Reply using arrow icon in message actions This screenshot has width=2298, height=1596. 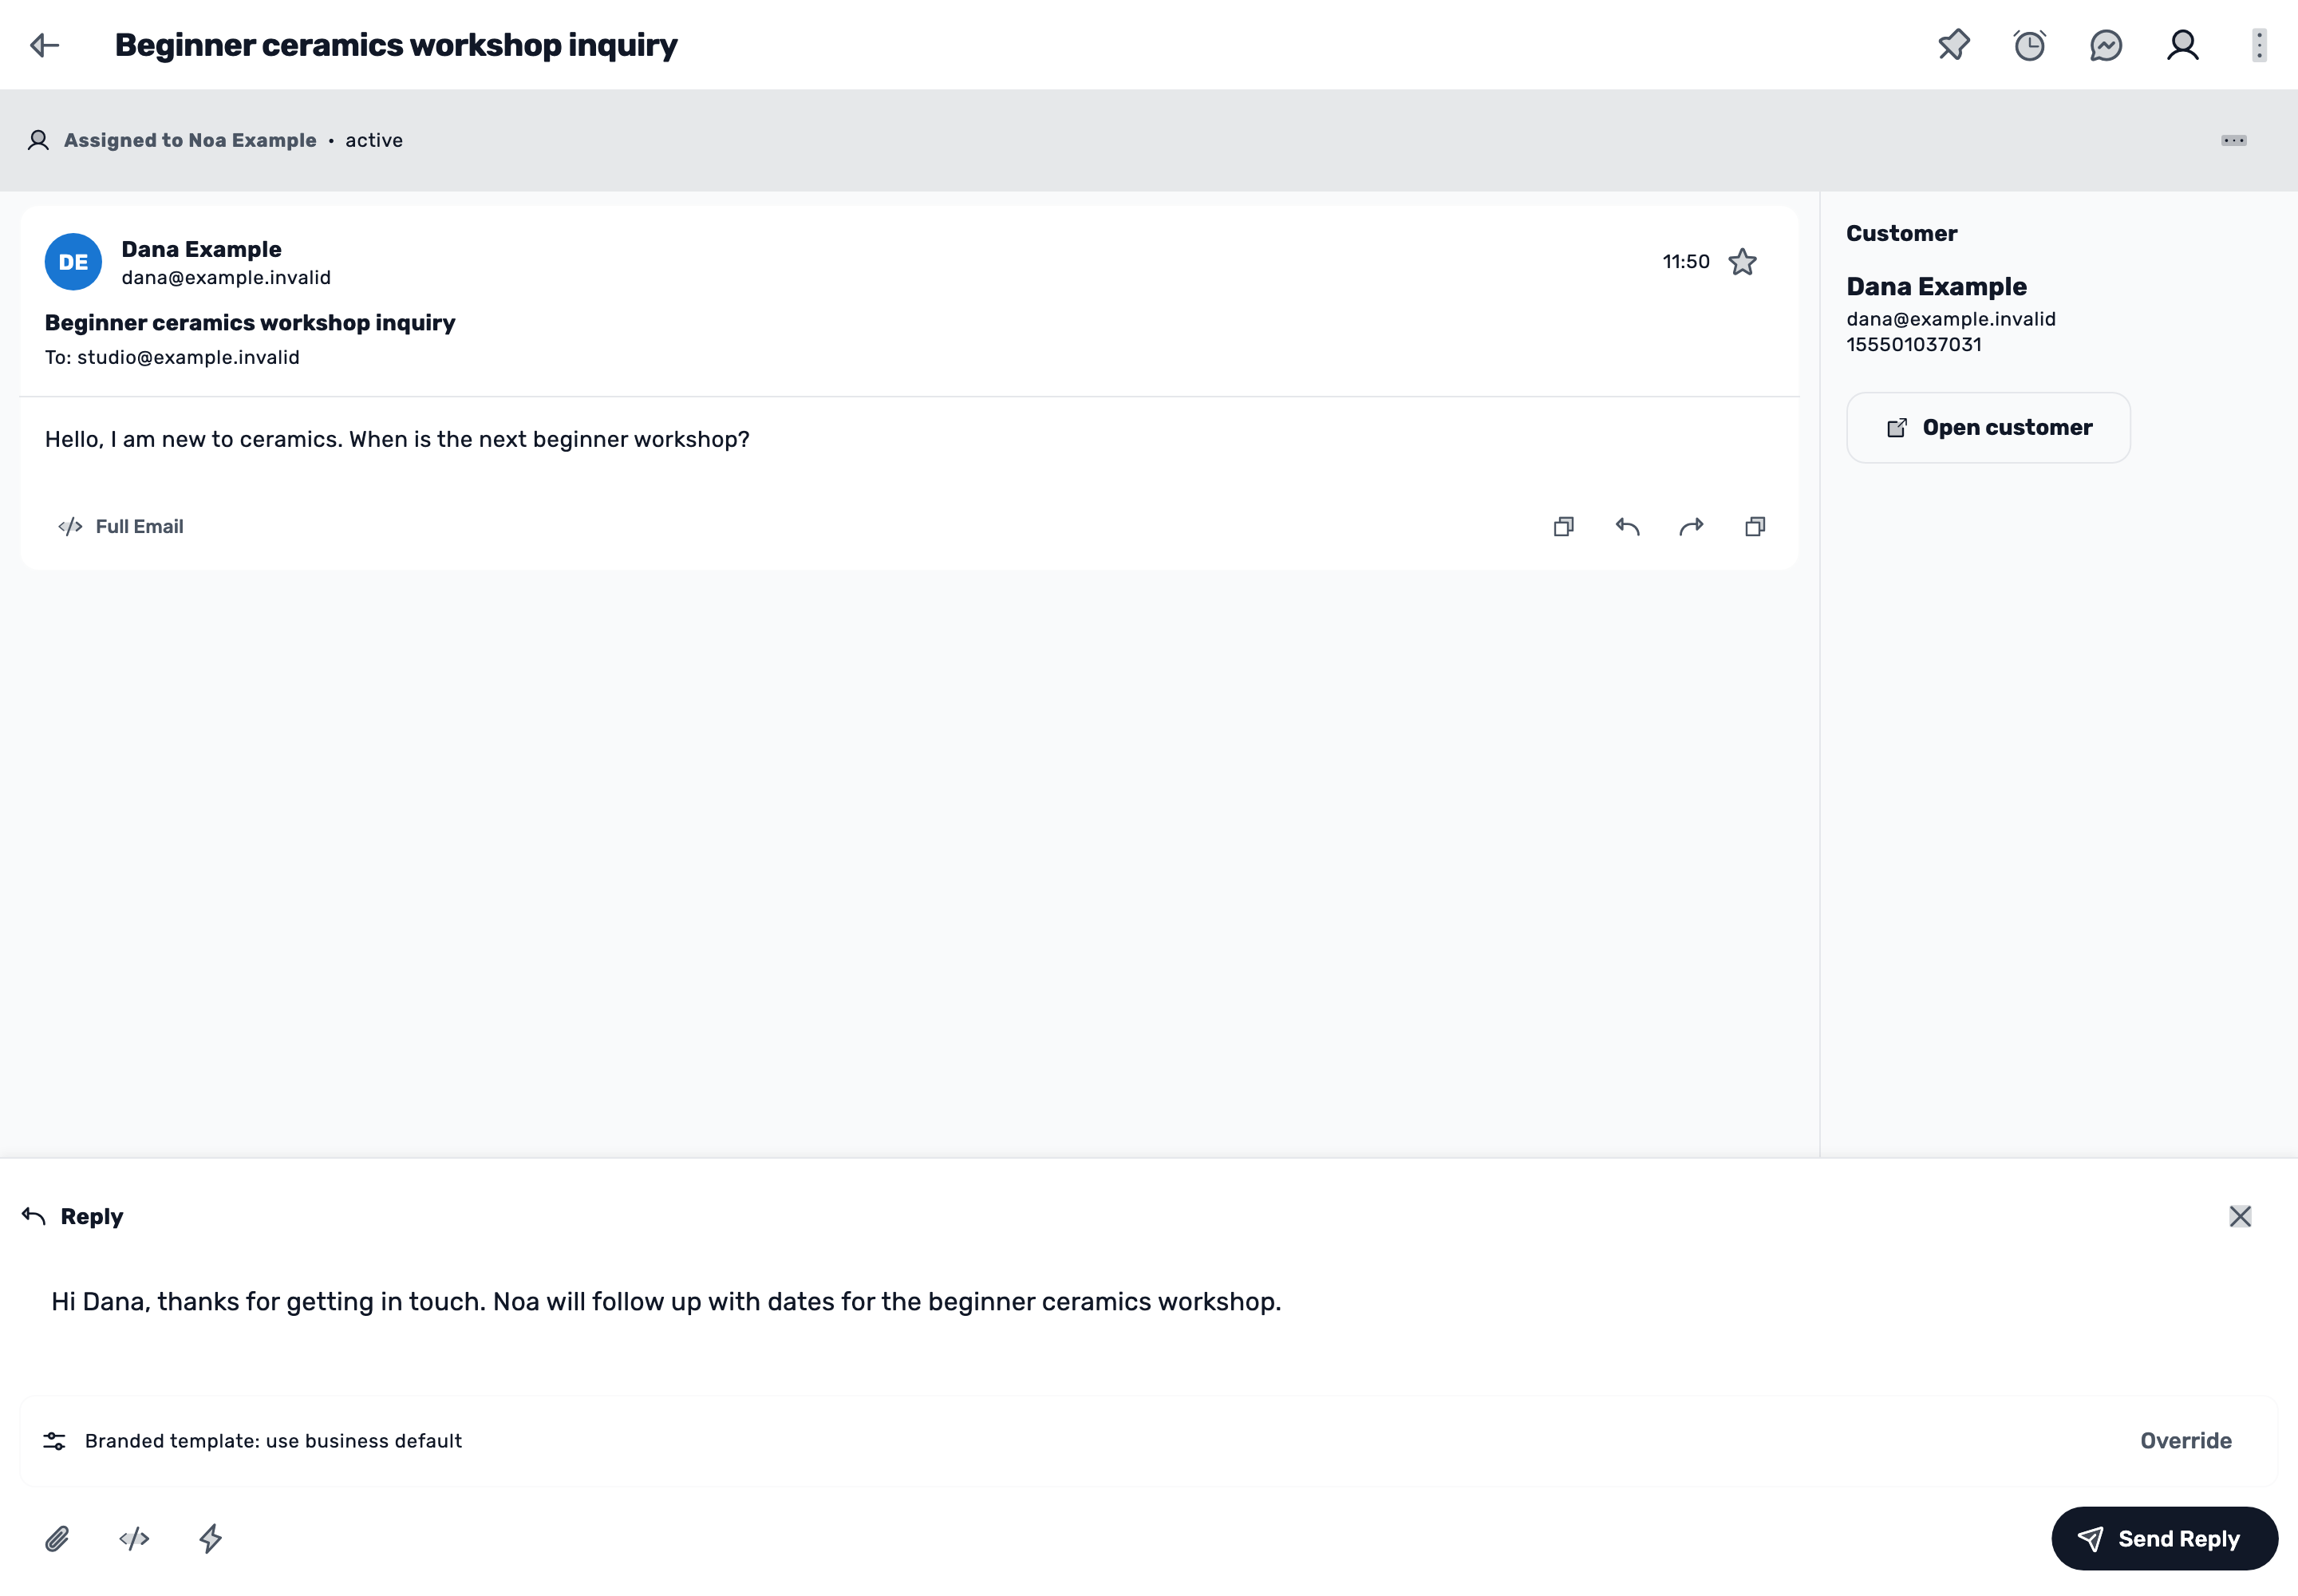click(1627, 527)
